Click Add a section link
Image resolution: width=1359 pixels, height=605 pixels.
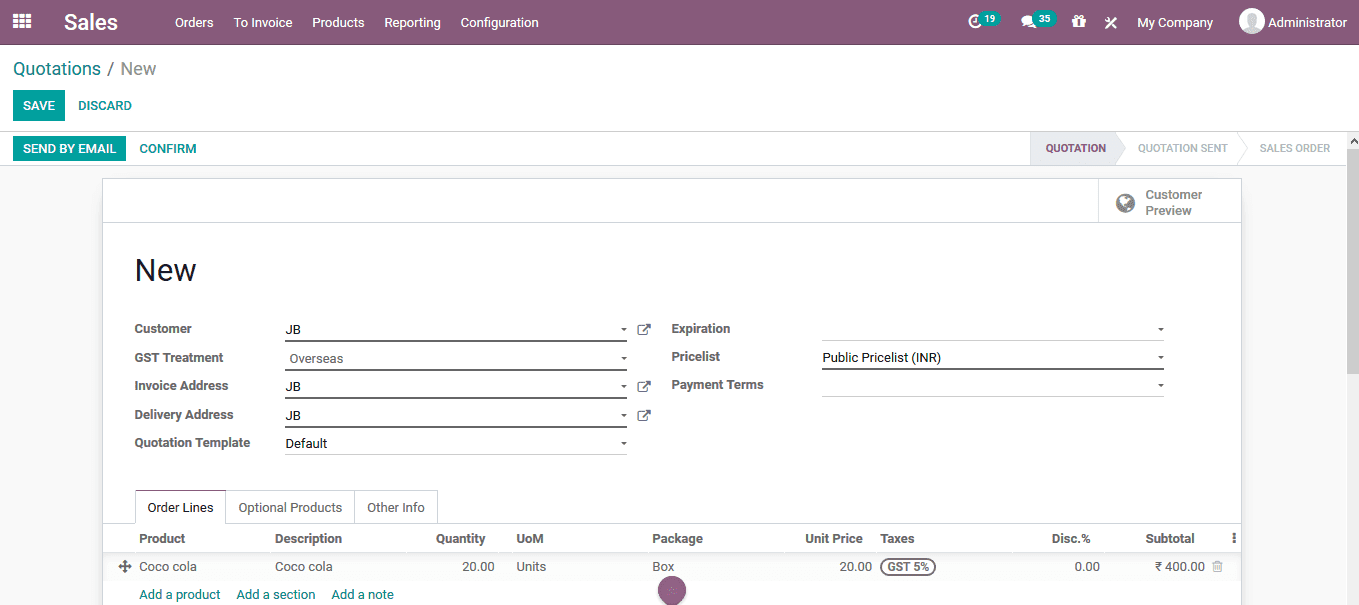tap(276, 594)
